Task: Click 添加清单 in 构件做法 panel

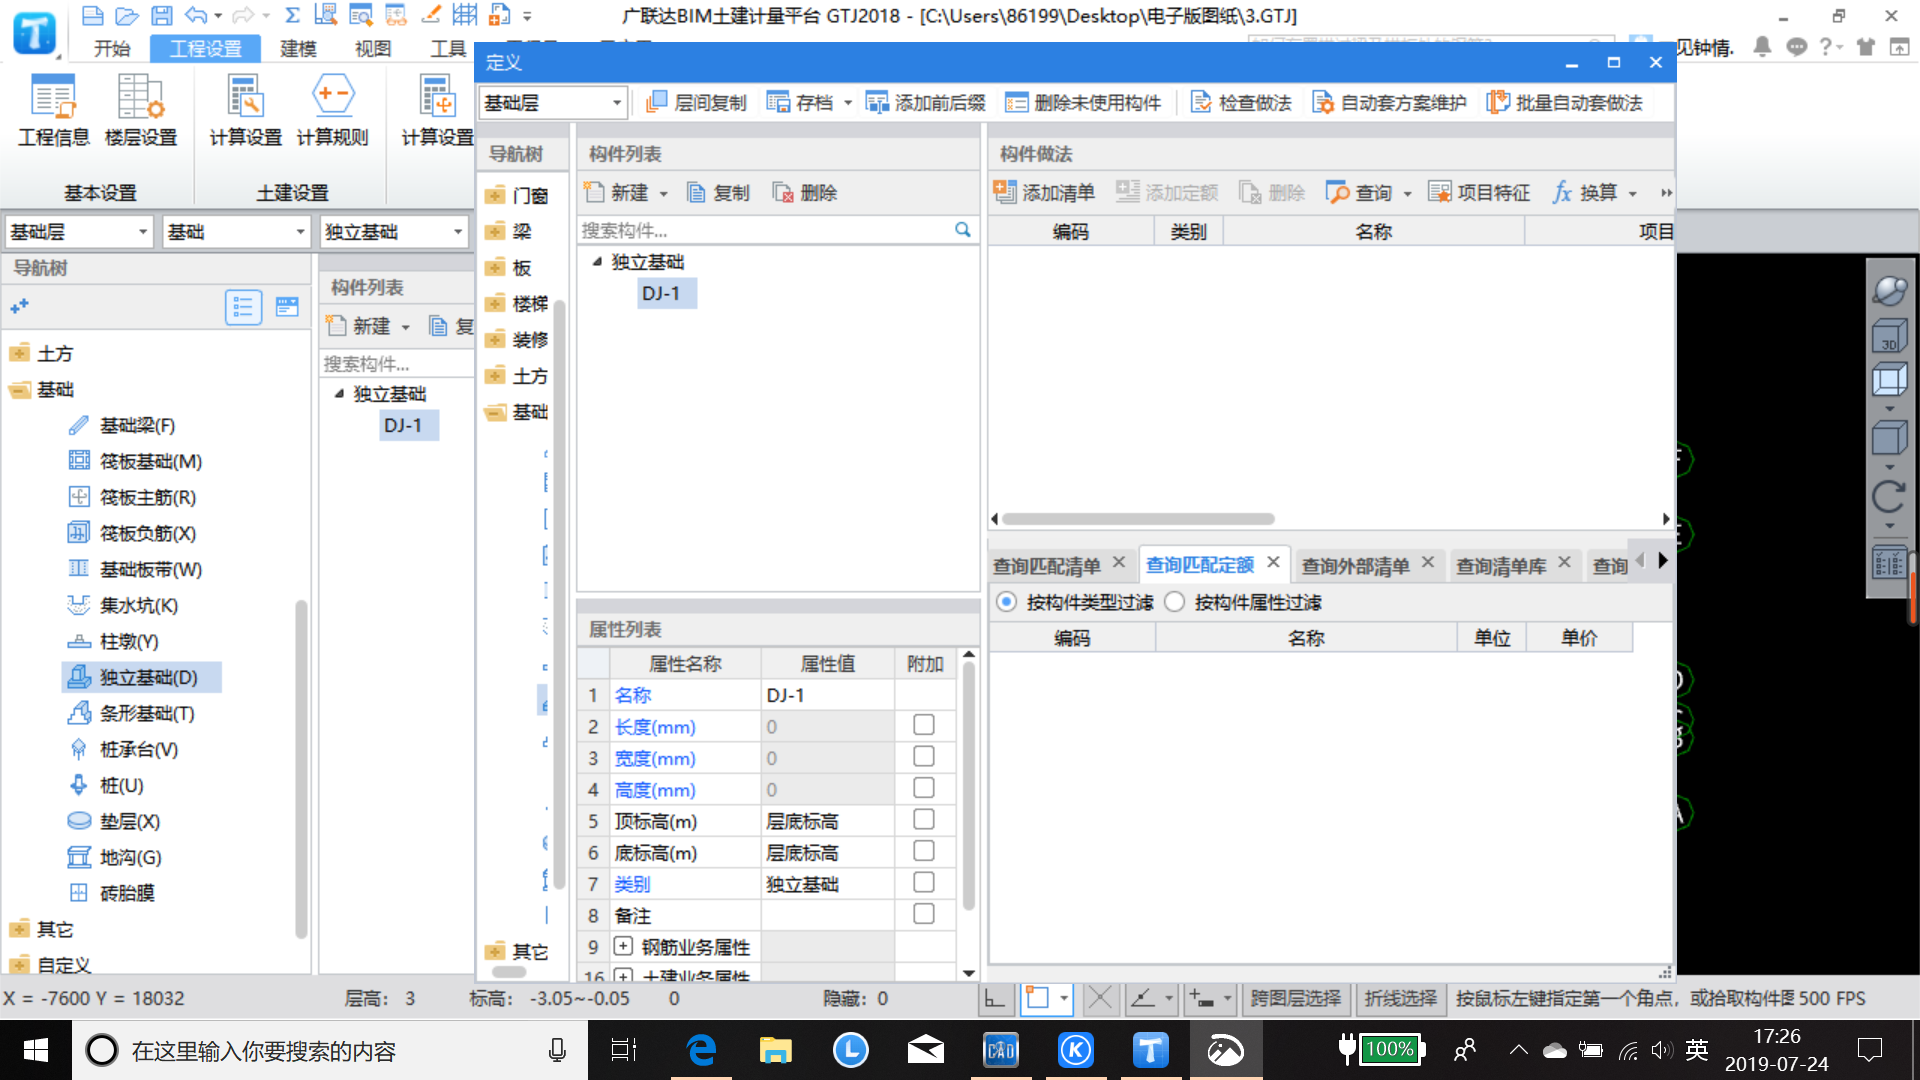Action: (1044, 192)
